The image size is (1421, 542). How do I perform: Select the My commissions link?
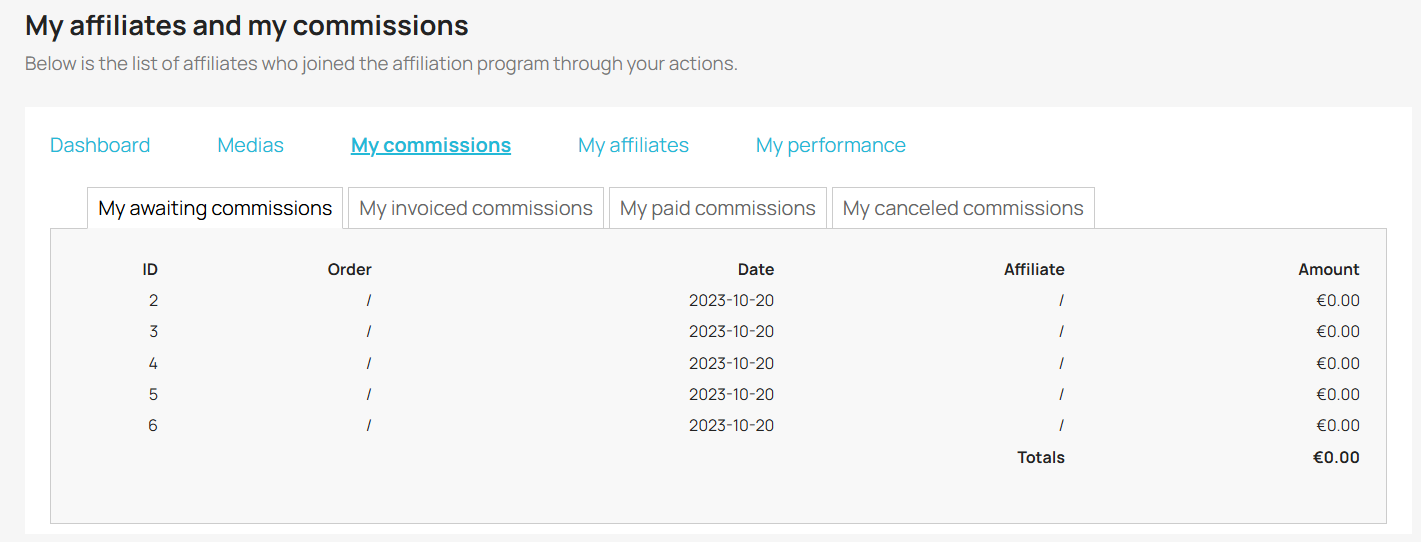pyautogui.click(x=431, y=145)
